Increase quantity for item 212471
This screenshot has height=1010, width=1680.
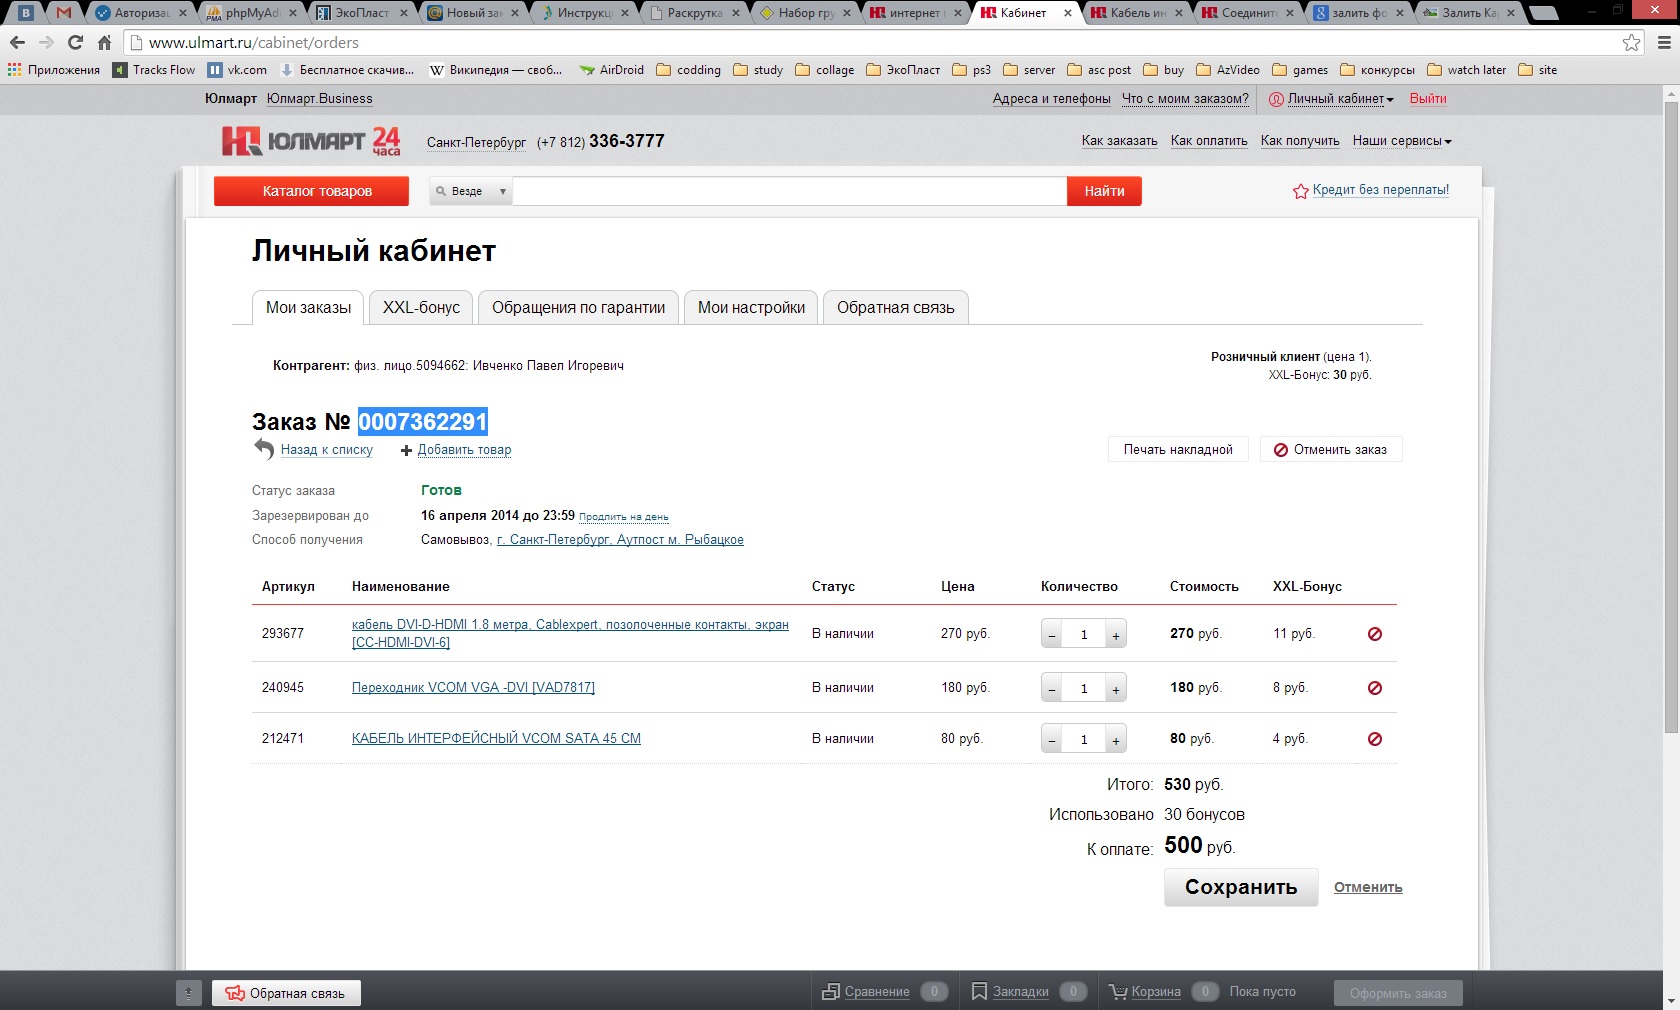point(1116,739)
